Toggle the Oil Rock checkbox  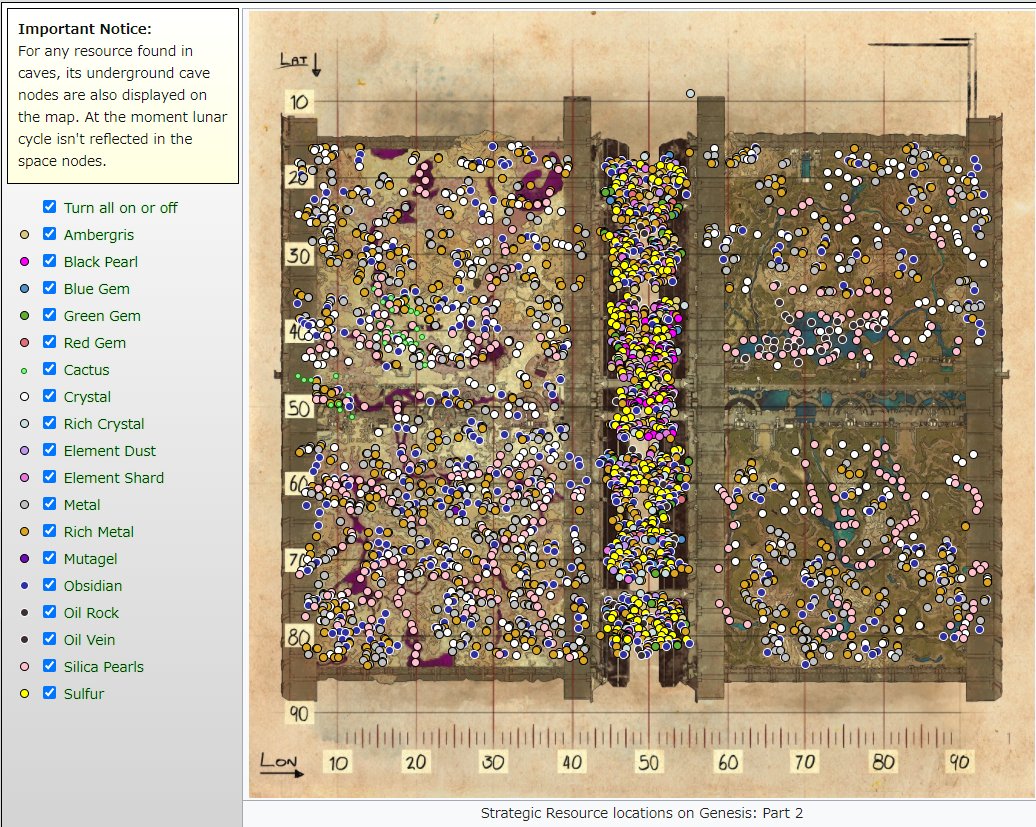[50, 612]
